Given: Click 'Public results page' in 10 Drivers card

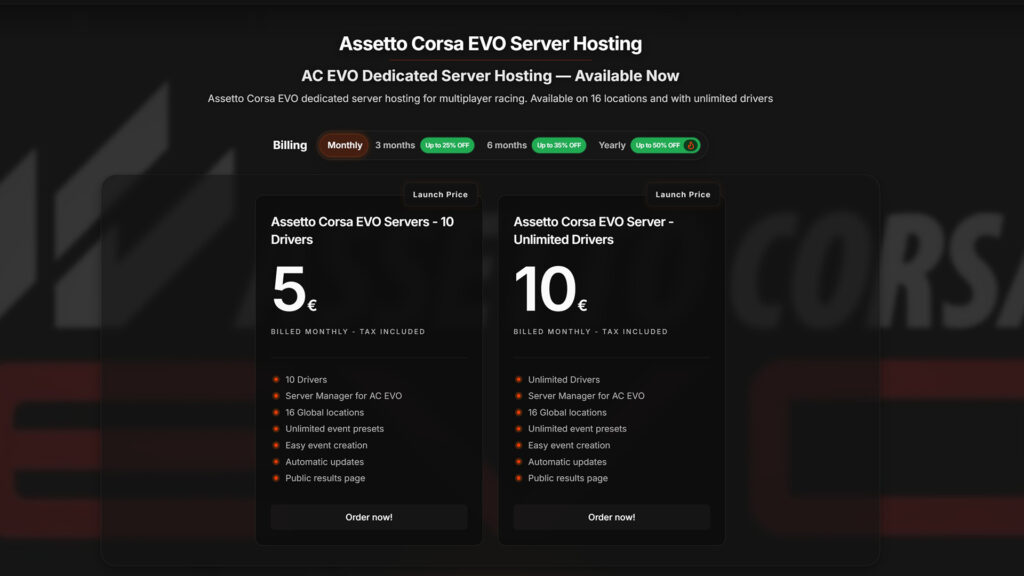Looking at the screenshot, I should point(325,478).
